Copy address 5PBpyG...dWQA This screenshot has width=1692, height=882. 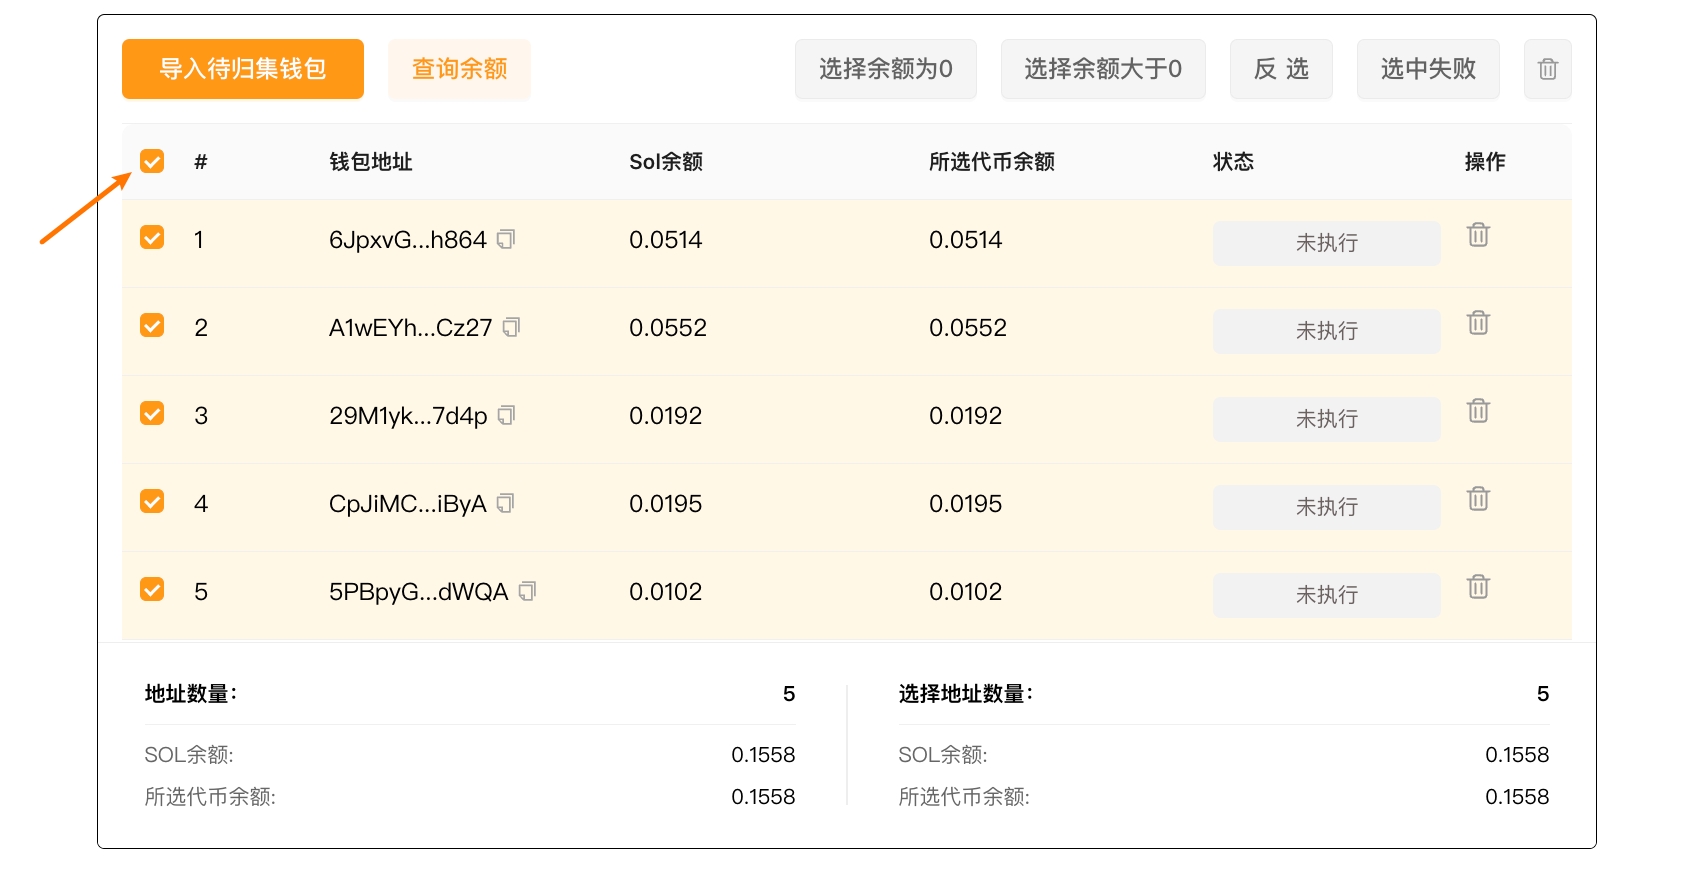tap(527, 591)
